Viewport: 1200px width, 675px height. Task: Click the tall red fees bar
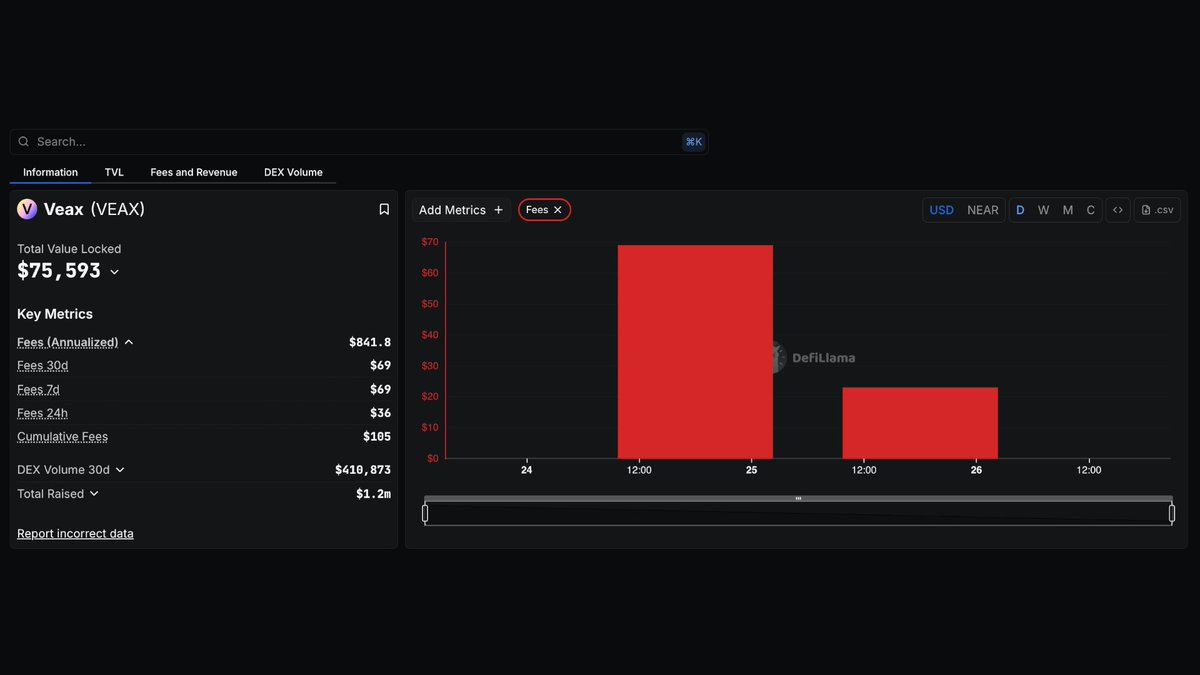click(695, 352)
